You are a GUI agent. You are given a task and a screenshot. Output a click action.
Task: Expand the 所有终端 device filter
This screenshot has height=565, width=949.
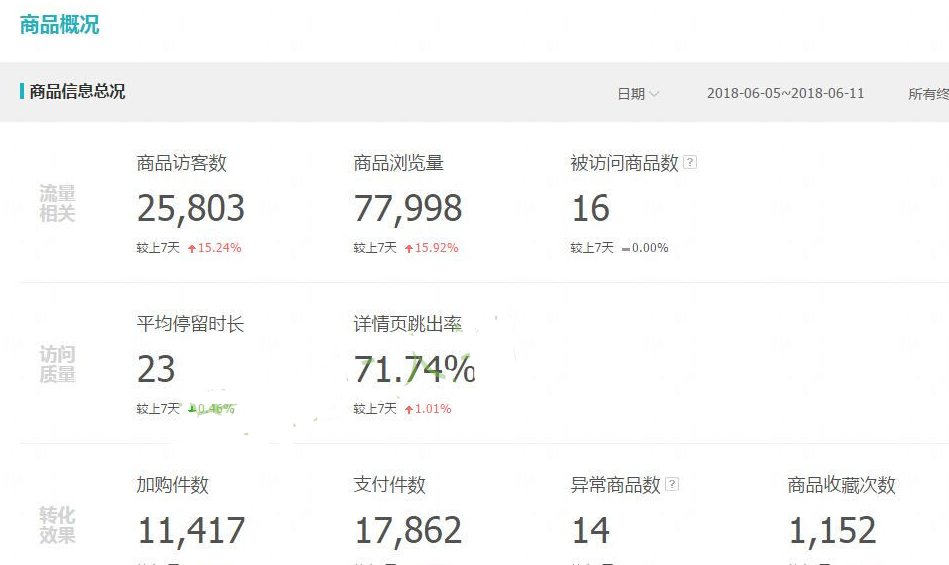coord(927,94)
